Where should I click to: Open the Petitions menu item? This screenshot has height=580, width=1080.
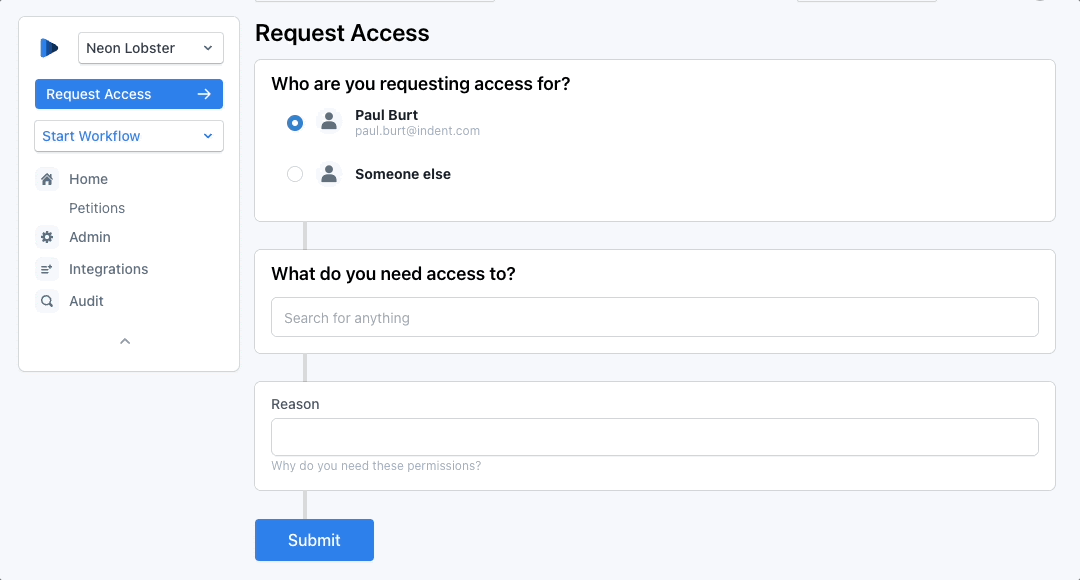pyautogui.click(x=97, y=208)
